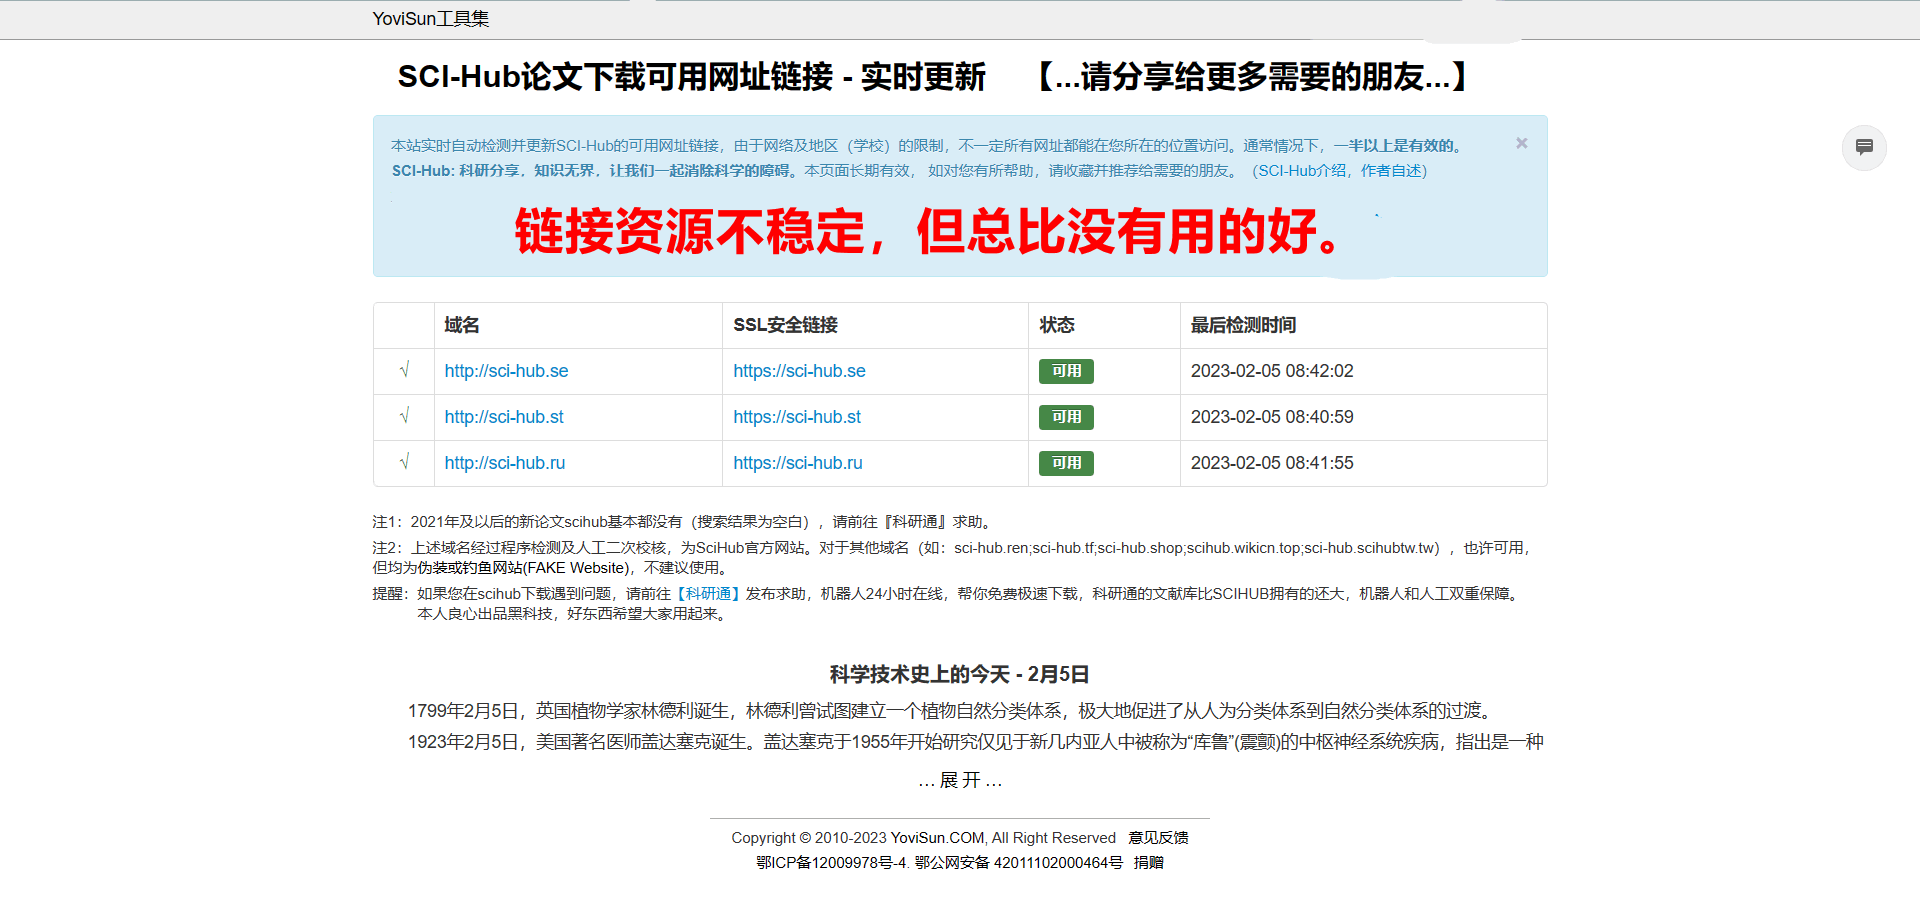Open https://sci-hub.se SSL link
The height and width of the screenshot is (902, 1920).
click(x=799, y=371)
